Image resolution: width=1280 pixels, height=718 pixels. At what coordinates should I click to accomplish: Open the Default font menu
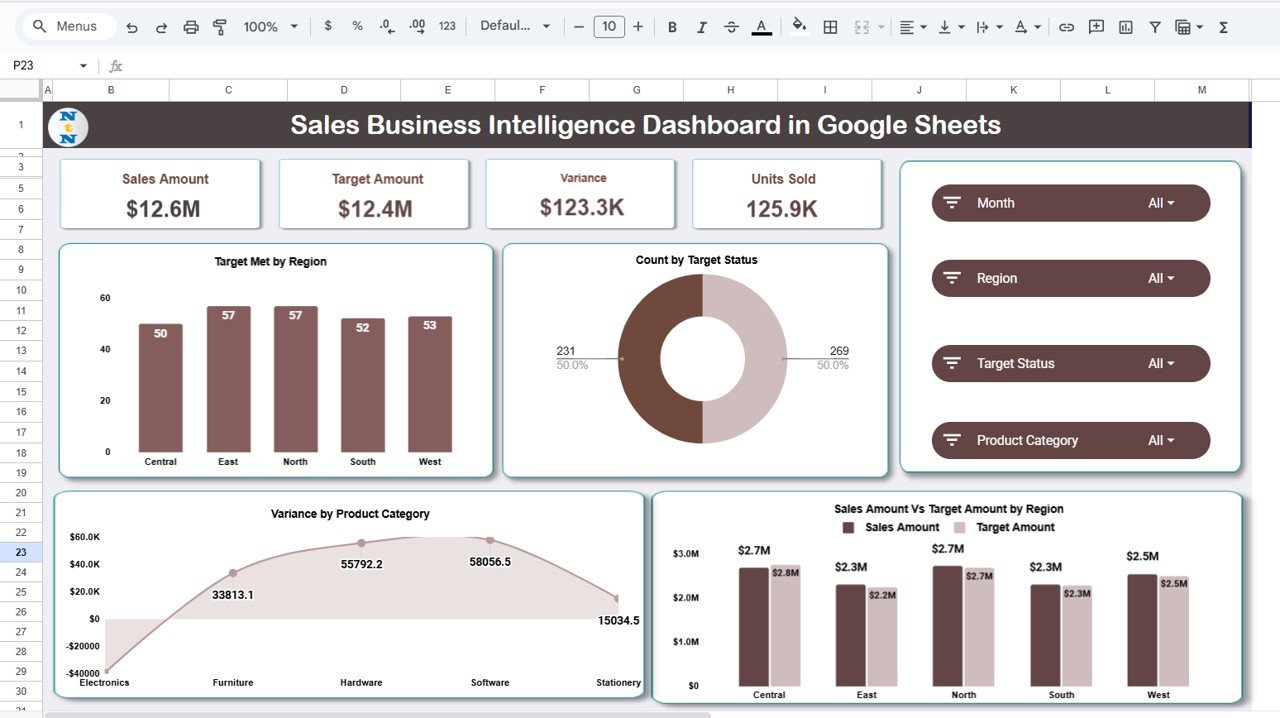[x=514, y=26]
